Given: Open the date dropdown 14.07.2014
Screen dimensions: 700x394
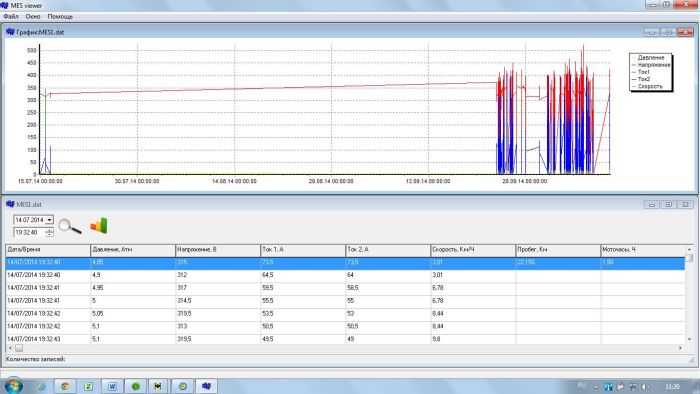Looking at the screenshot, I should [50, 220].
